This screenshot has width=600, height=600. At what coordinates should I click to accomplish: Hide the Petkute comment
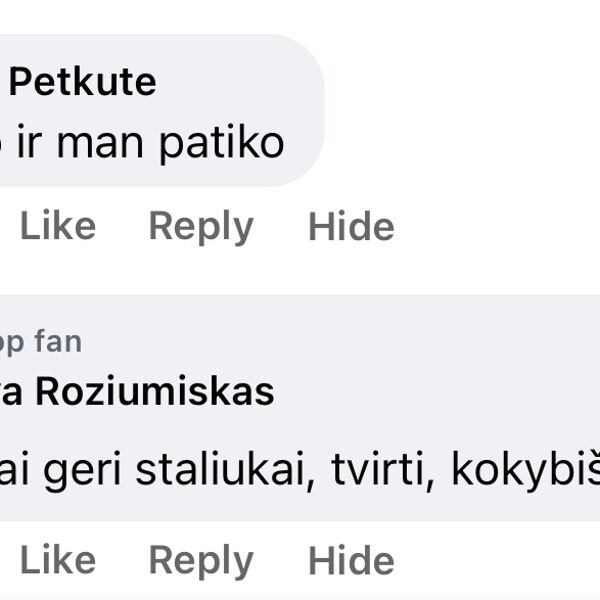coord(351,227)
